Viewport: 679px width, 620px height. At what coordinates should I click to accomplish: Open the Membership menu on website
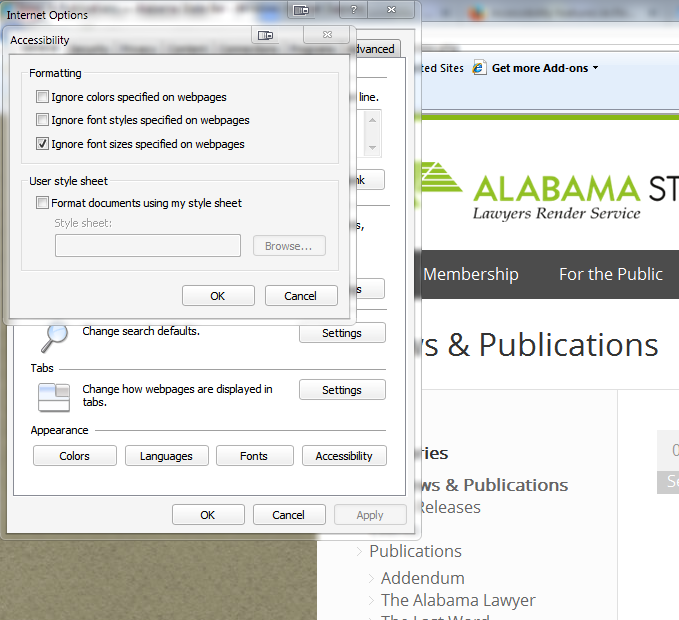click(471, 274)
